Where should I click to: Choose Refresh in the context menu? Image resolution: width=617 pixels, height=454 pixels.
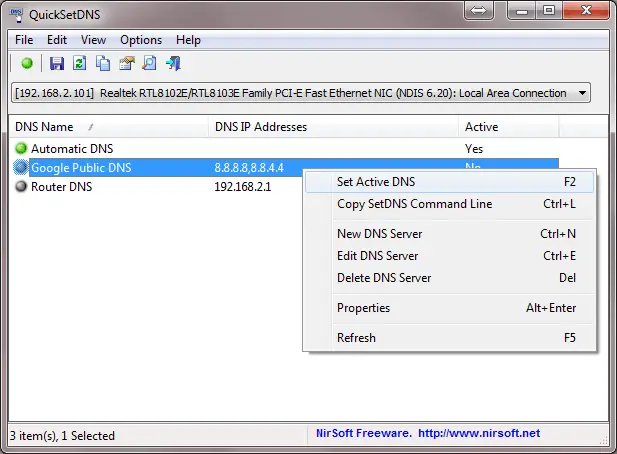click(449, 338)
